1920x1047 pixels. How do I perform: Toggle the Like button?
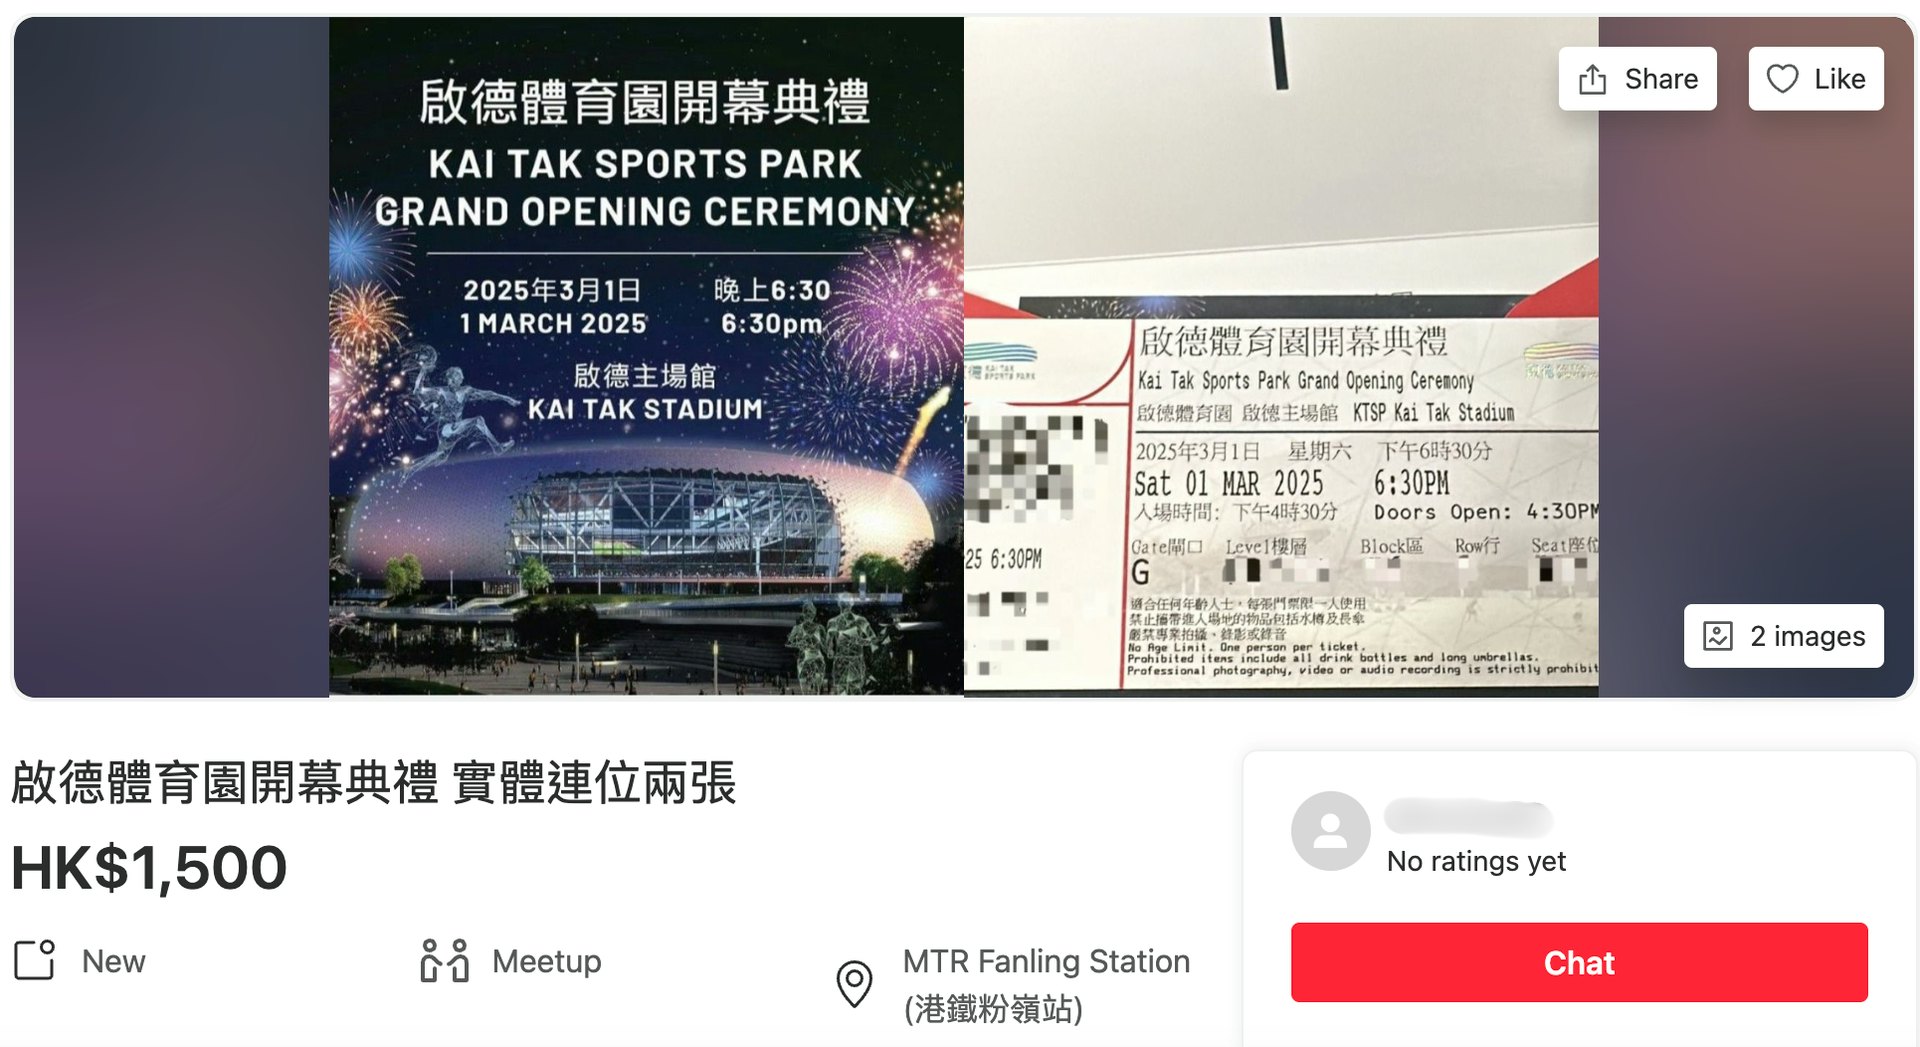1816,79
